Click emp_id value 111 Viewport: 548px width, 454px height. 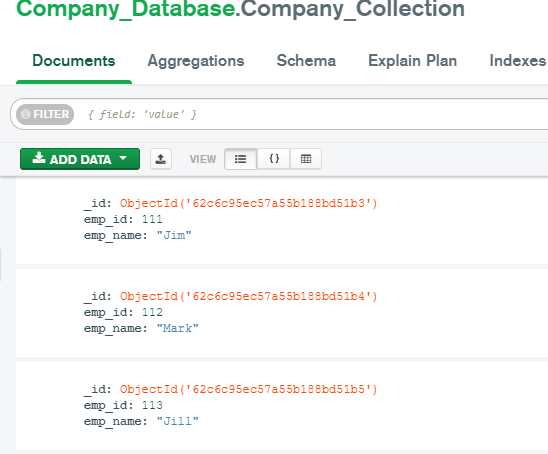tap(152, 219)
